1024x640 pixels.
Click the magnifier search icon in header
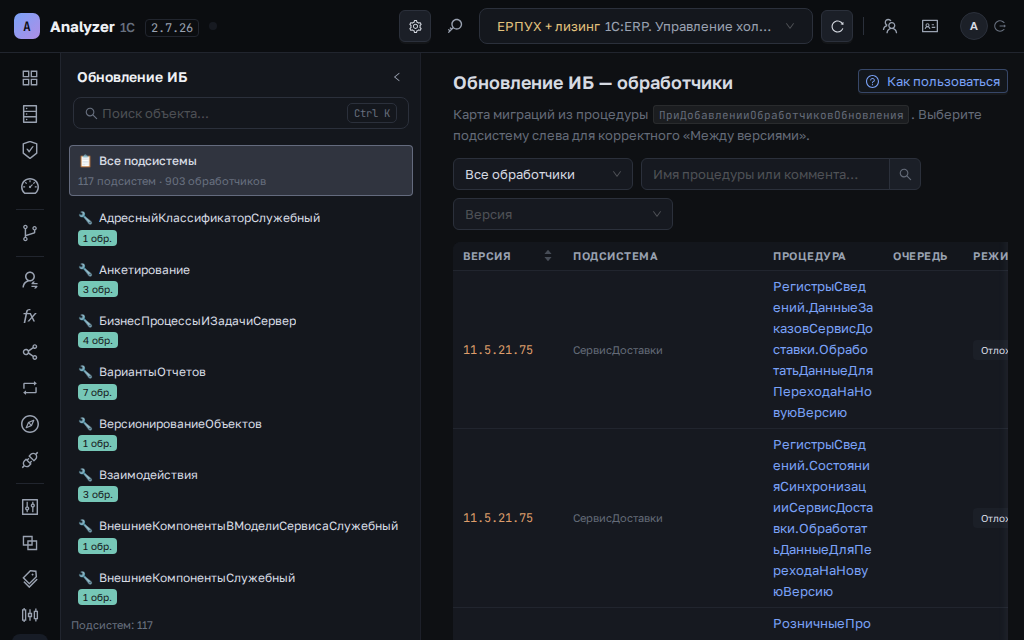tap(455, 26)
